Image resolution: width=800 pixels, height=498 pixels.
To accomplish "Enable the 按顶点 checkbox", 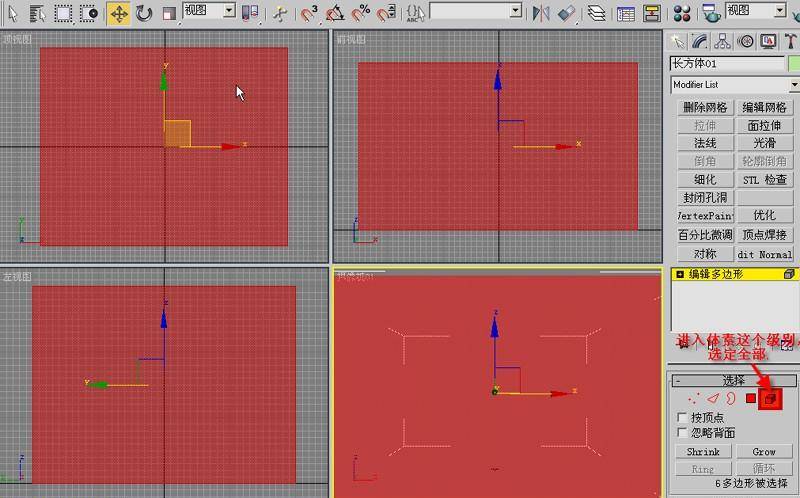I will pyautogui.click(x=682, y=417).
